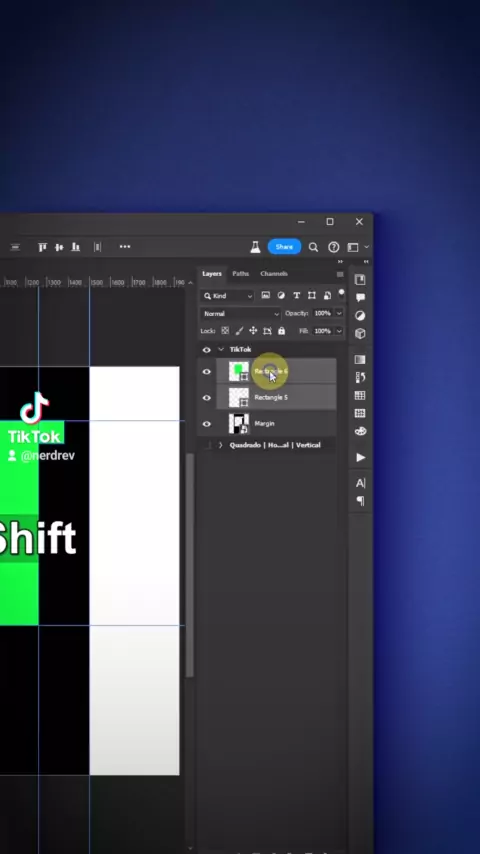Switch to the Channels tab

click(274, 273)
